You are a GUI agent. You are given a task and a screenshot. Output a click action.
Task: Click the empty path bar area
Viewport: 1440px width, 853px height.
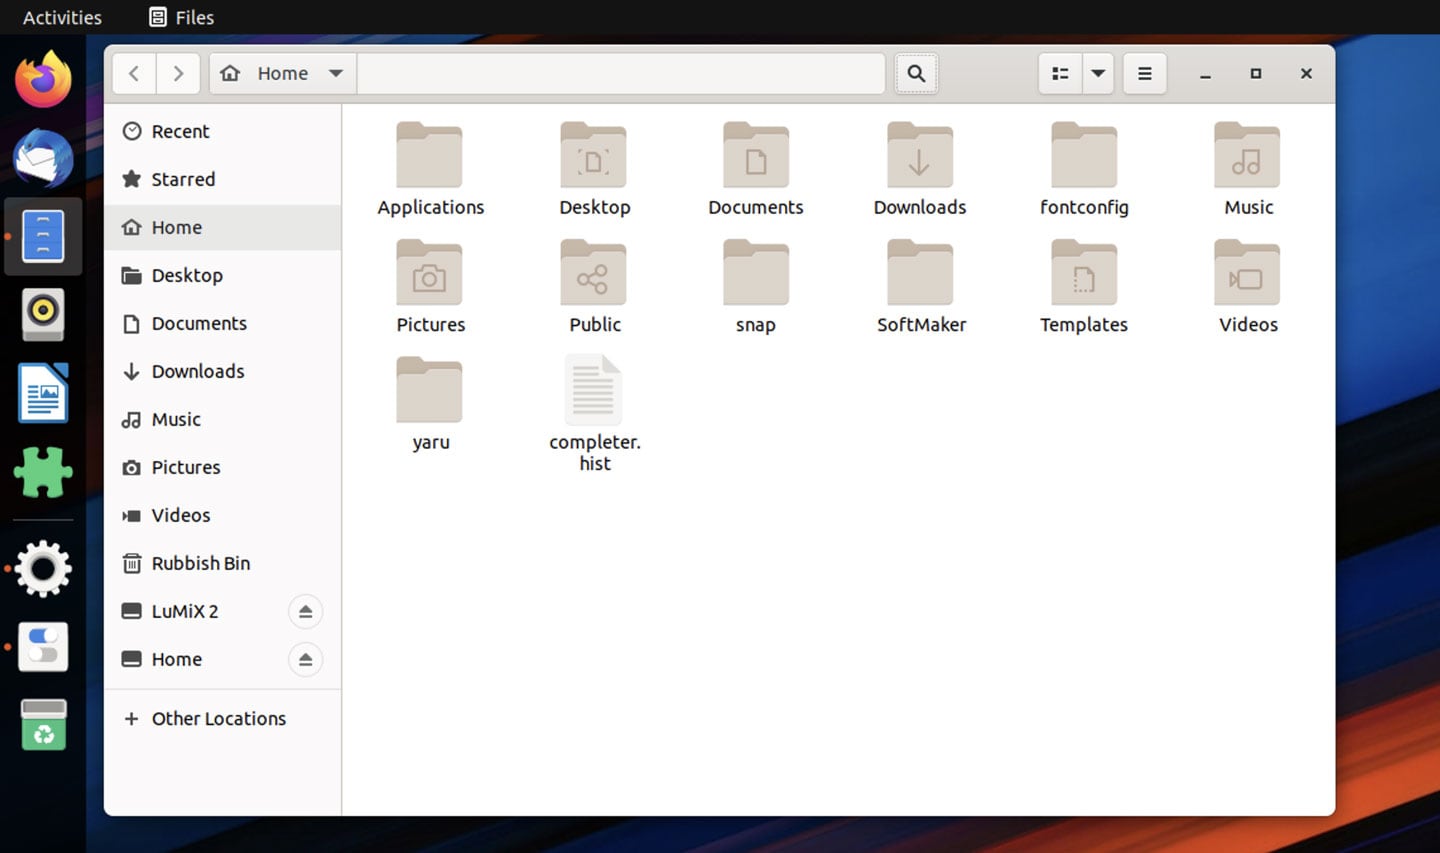[621, 73]
